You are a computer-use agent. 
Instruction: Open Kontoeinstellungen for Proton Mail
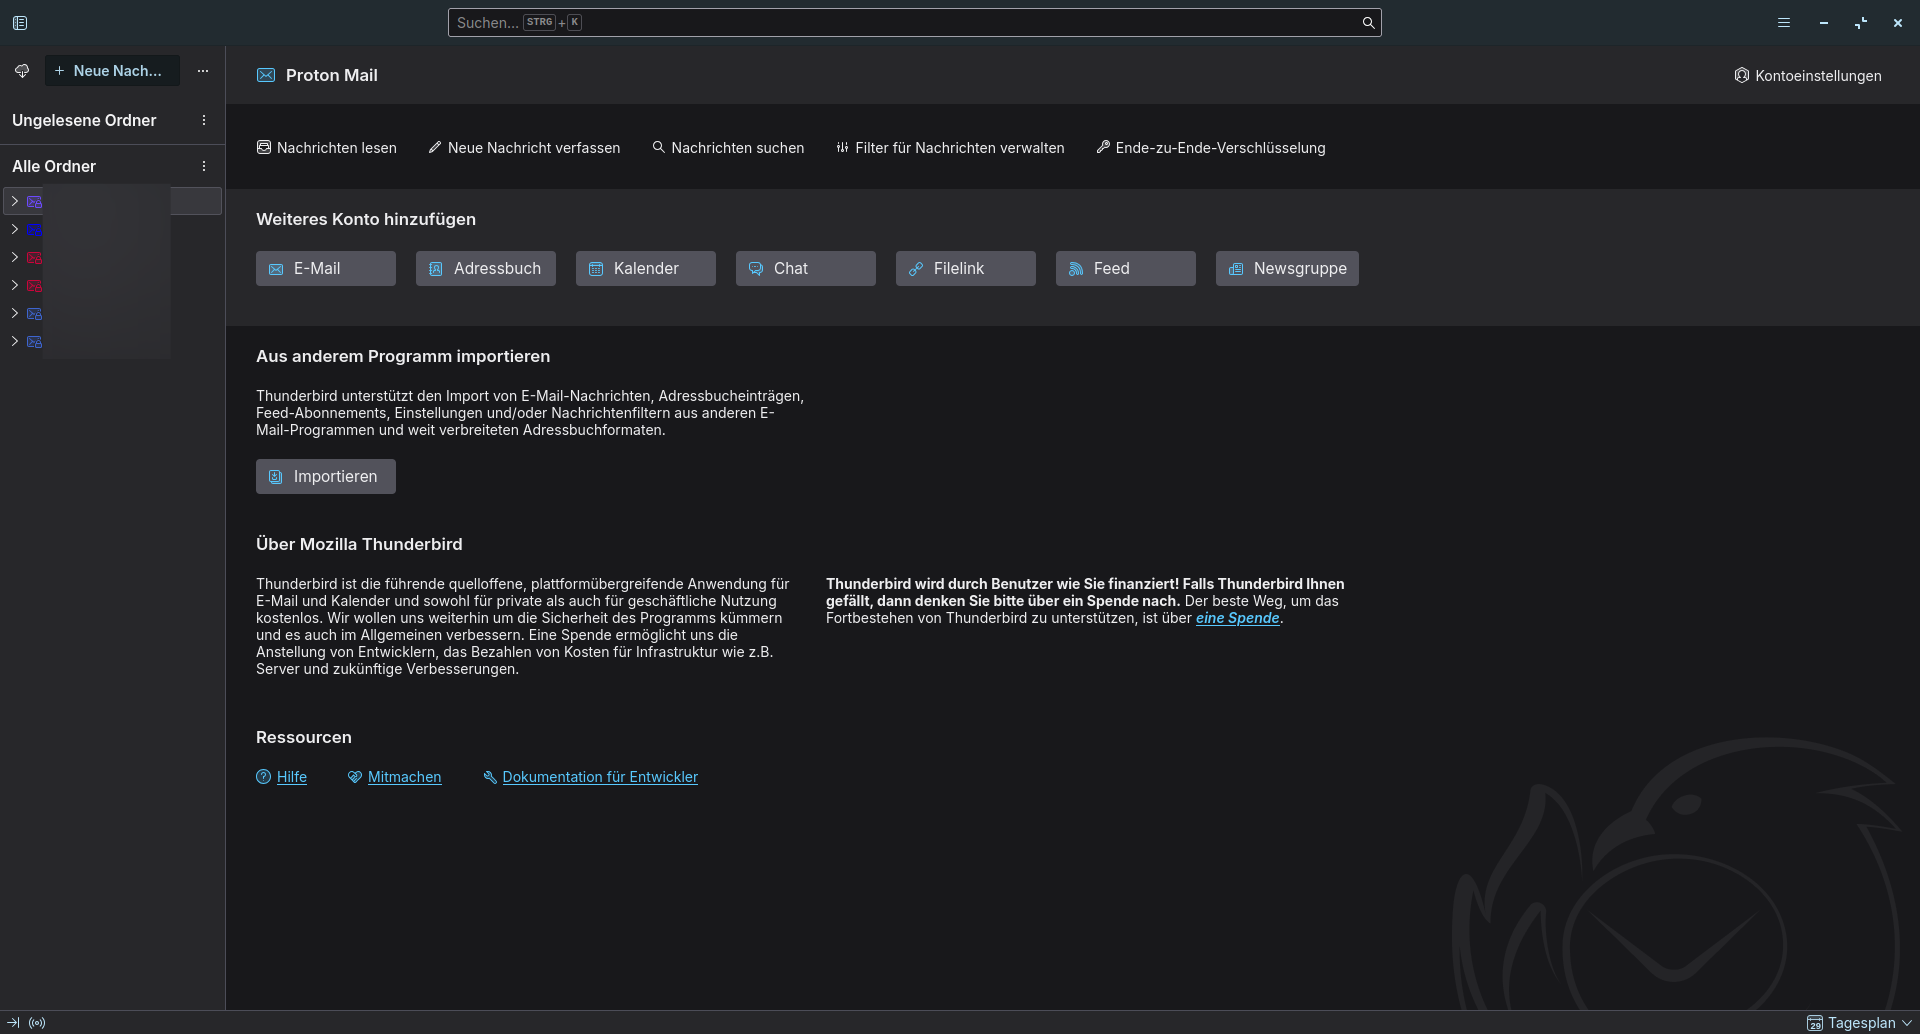(x=1808, y=76)
